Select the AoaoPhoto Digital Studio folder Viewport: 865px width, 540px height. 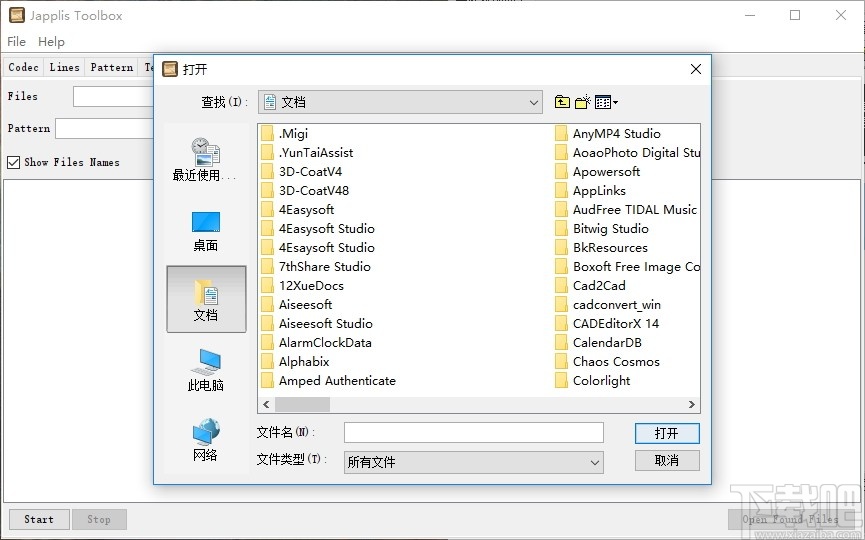click(x=627, y=153)
